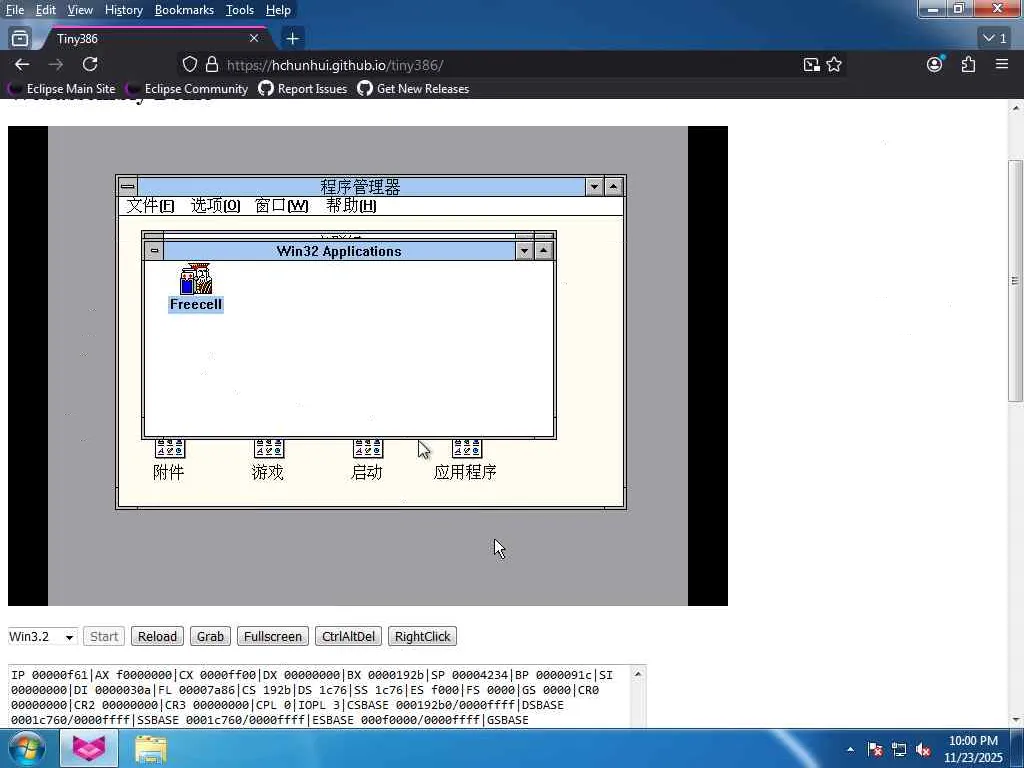Open the Win3.2 system dropdown
This screenshot has height=768, width=1024.
click(x=43, y=637)
